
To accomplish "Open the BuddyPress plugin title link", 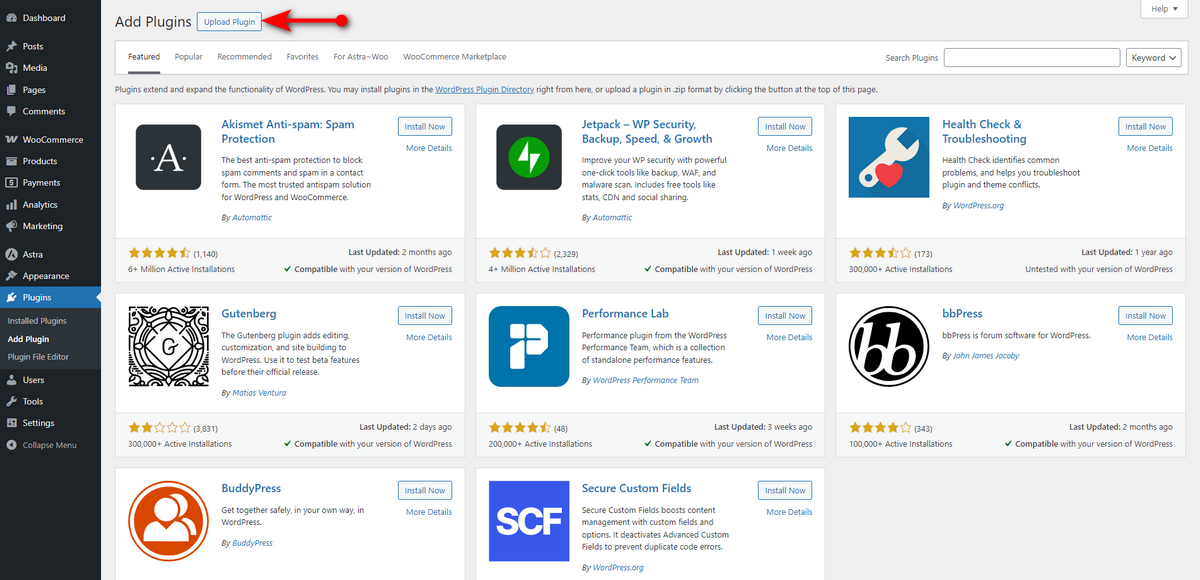I will tap(251, 489).
